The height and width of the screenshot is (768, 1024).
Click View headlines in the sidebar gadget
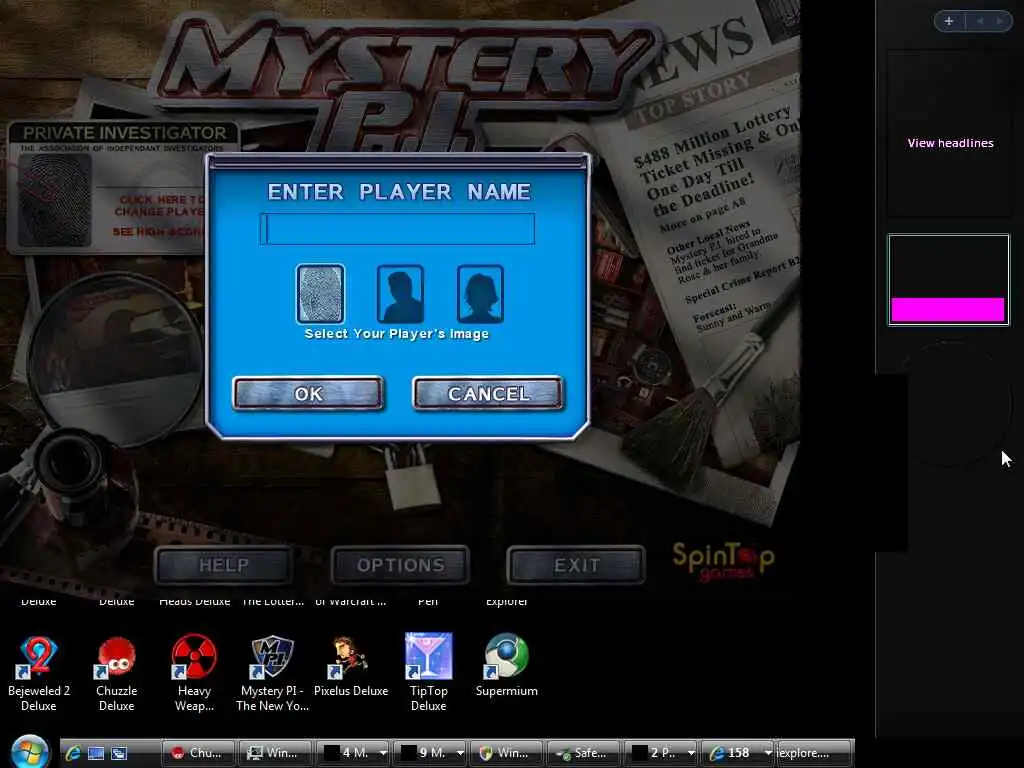950,143
